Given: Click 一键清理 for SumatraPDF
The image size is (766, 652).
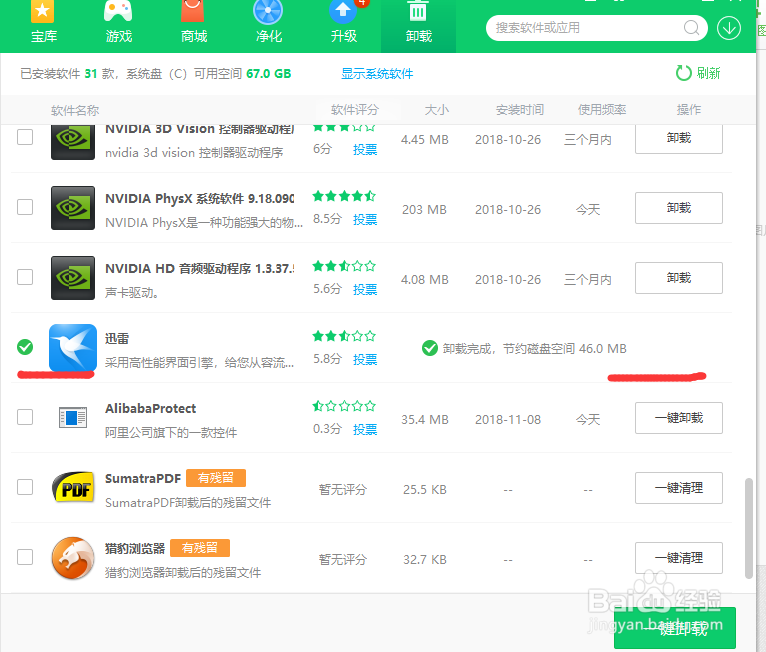Looking at the screenshot, I should [679, 488].
